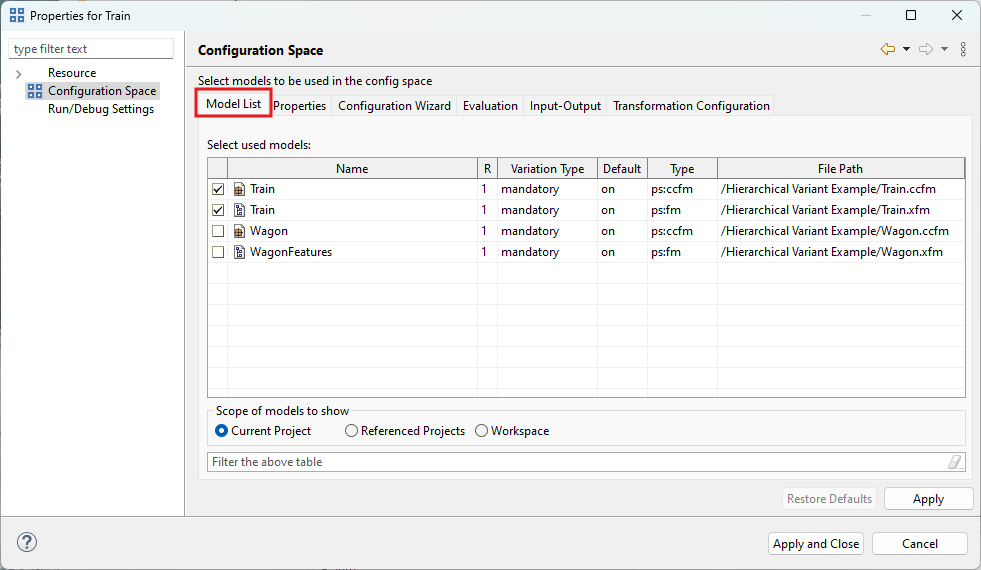
Task: Uncheck the Train ps:ccfm model checkbox
Action: click(x=218, y=189)
